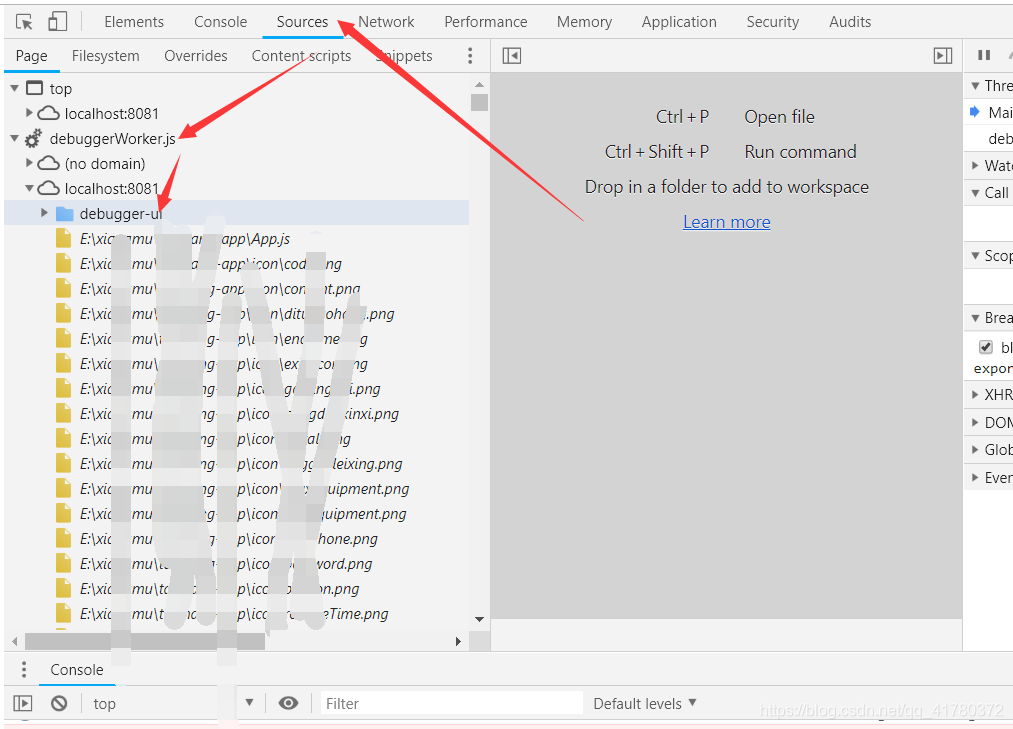Open the Security tab
The height and width of the screenshot is (729, 1013).
[773, 22]
